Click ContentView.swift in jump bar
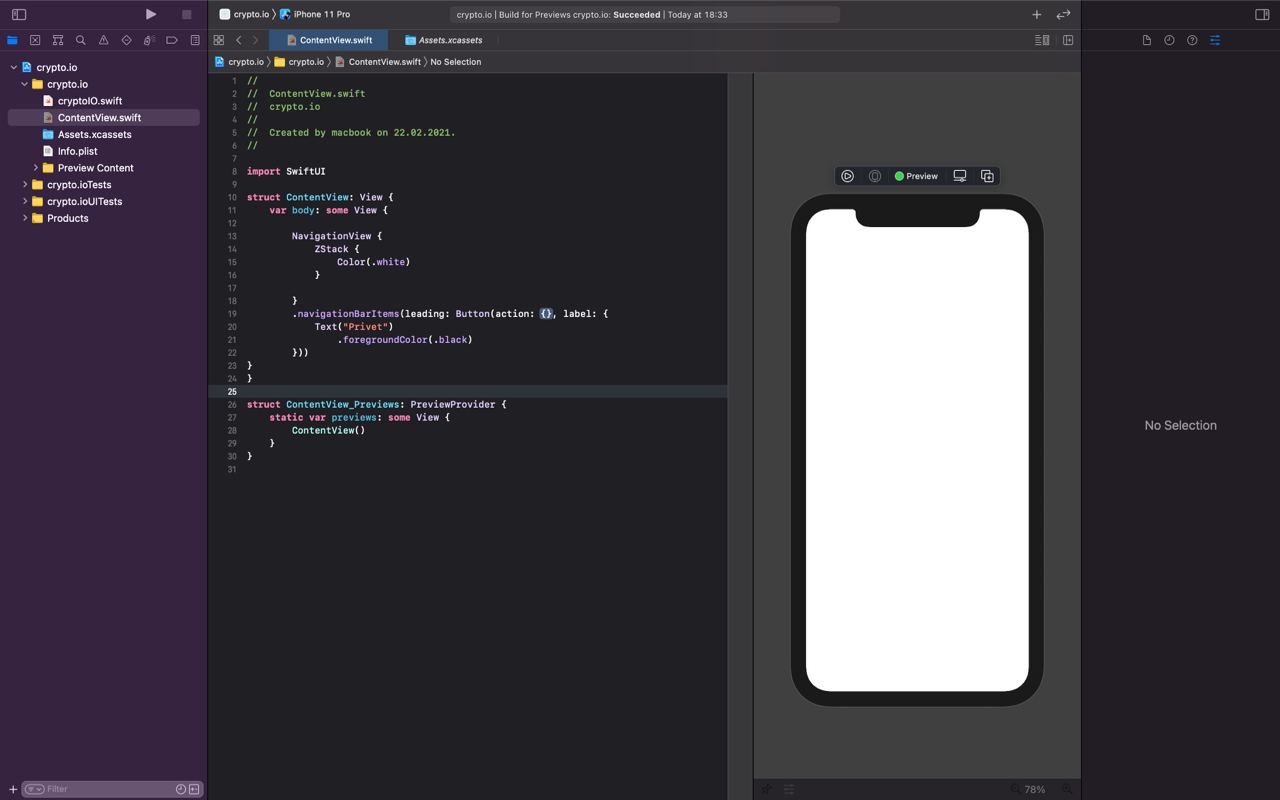Screen dimensions: 1280x800 tap(378, 62)
